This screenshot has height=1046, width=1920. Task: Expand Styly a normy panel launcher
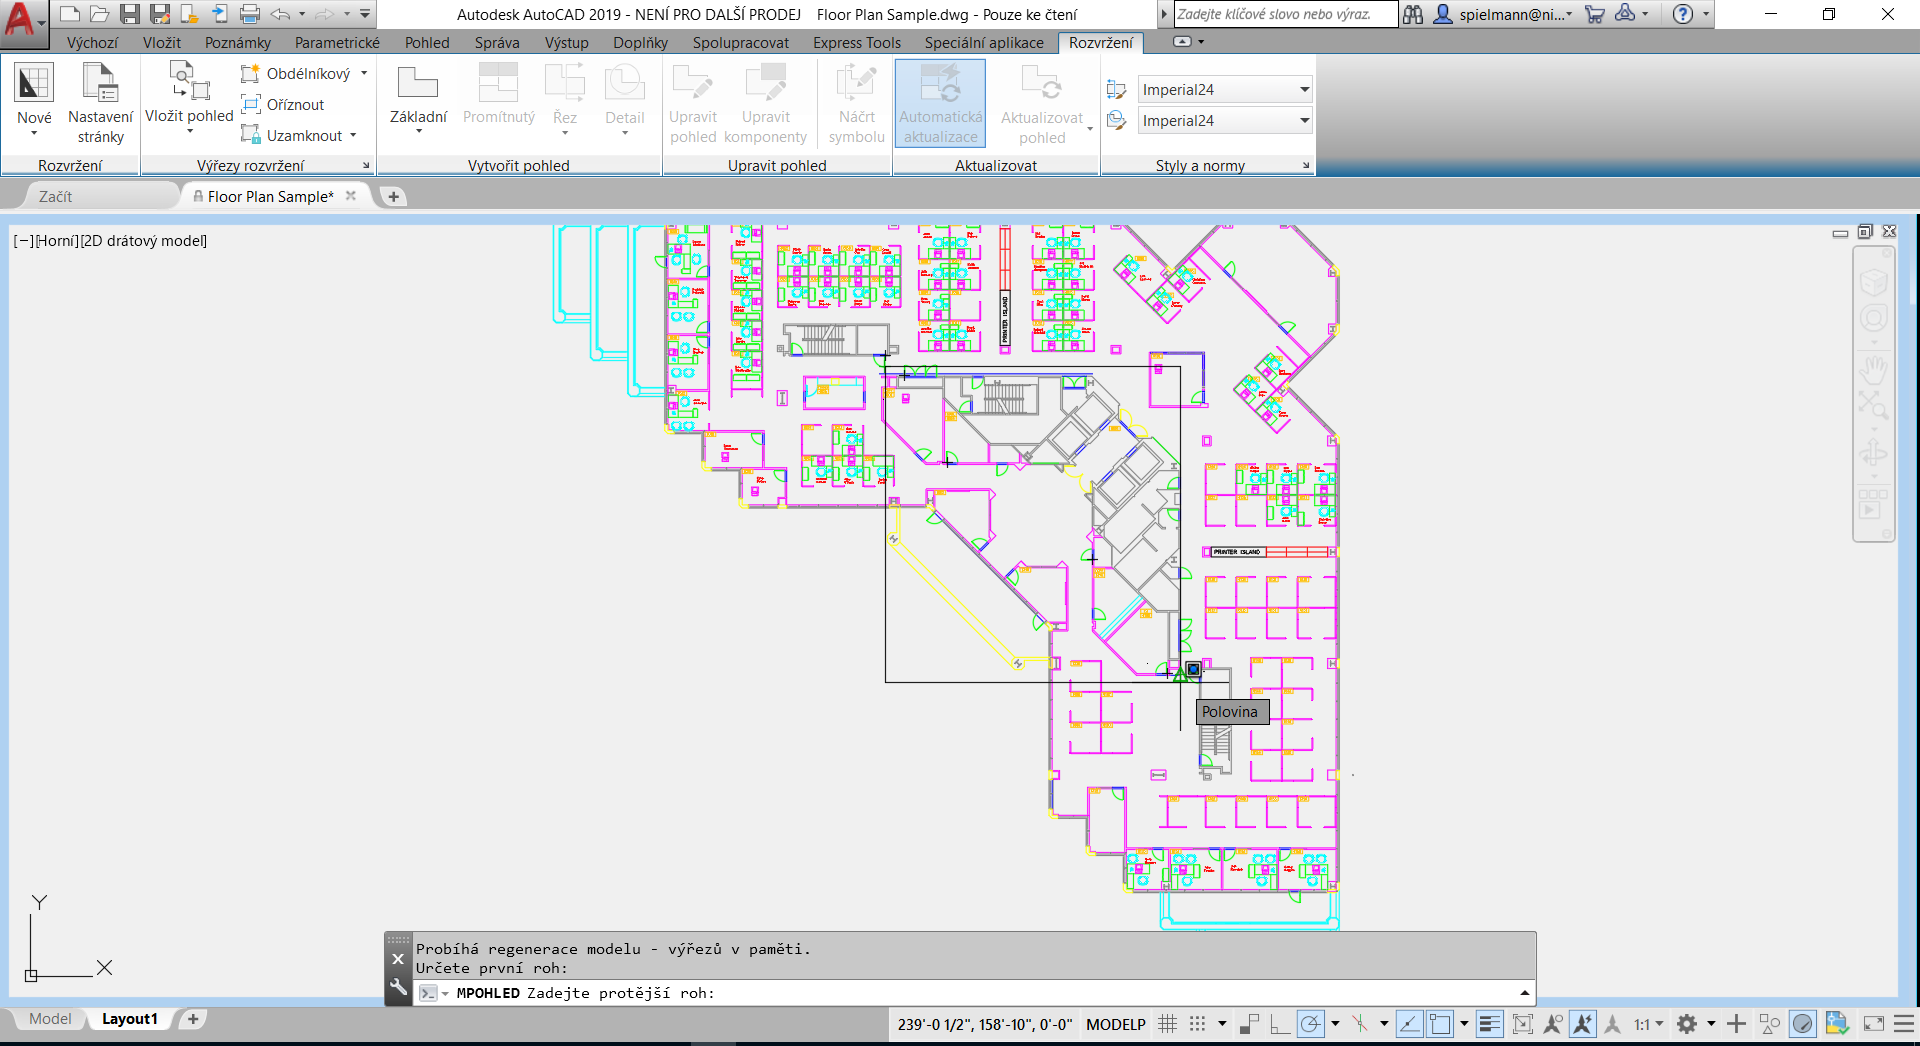pyautogui.click(x=1305, y=166)
